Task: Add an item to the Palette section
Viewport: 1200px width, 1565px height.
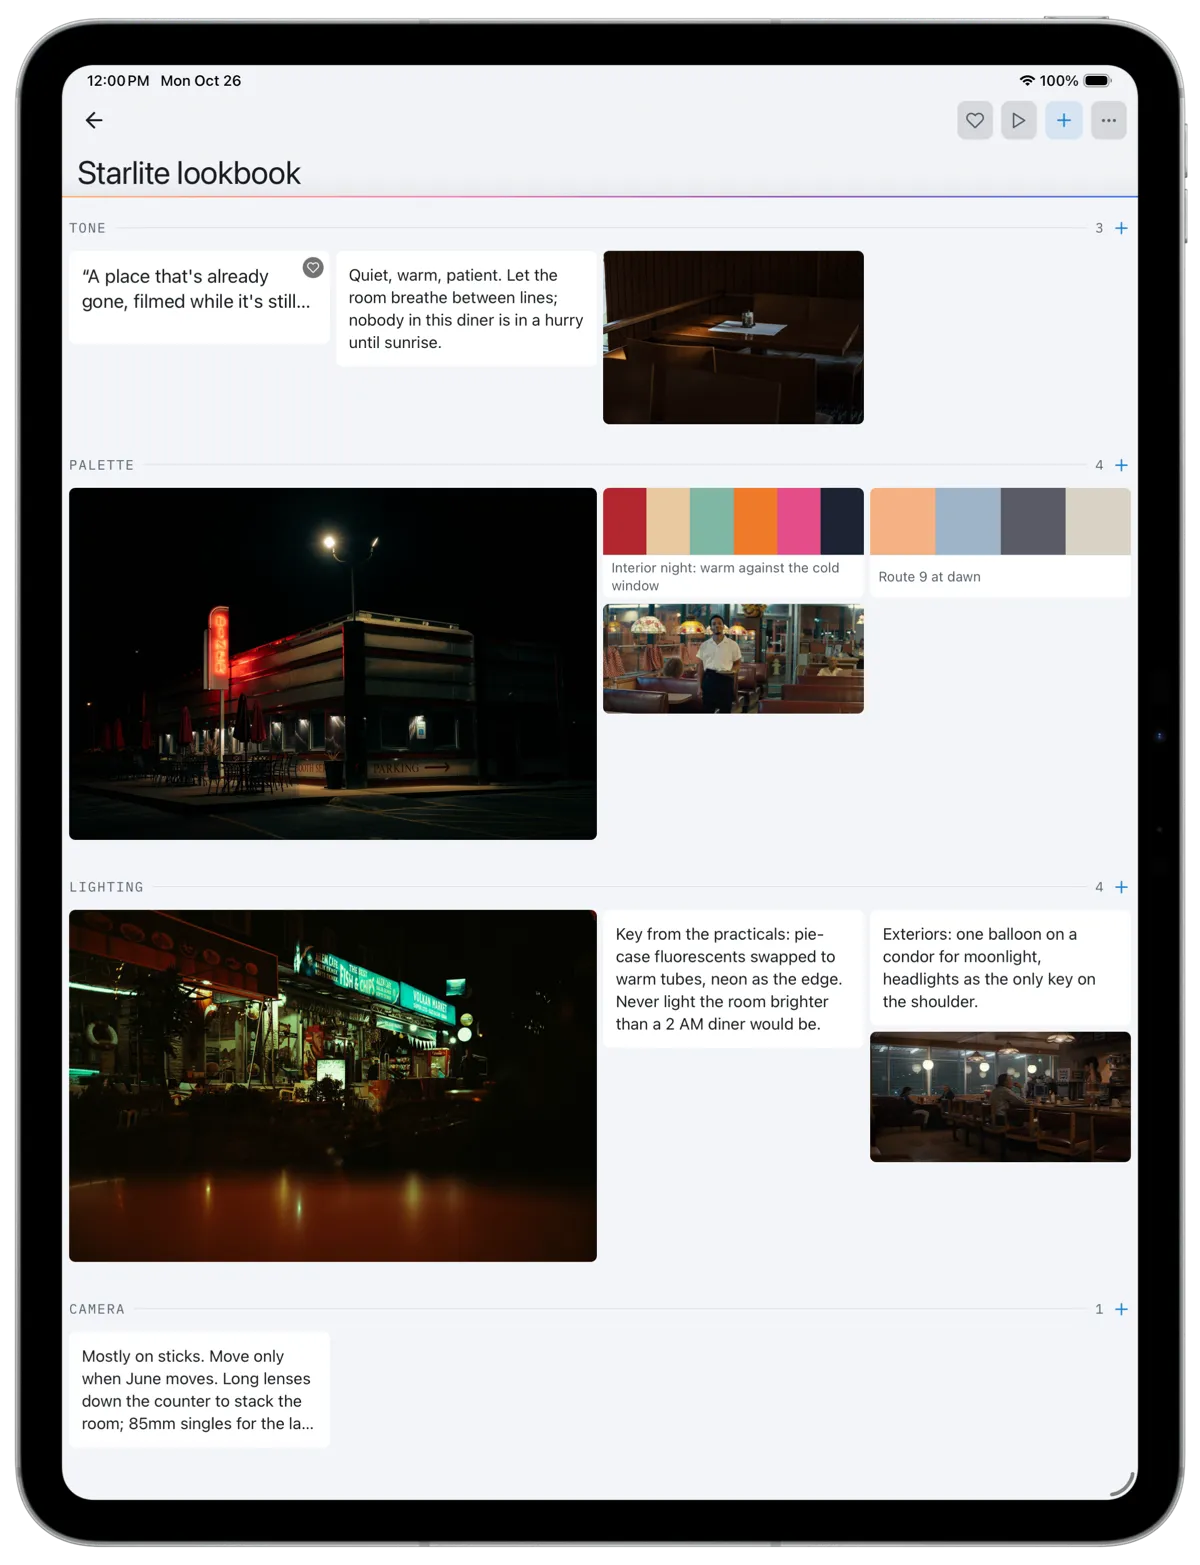Action: coord(1122,465)
